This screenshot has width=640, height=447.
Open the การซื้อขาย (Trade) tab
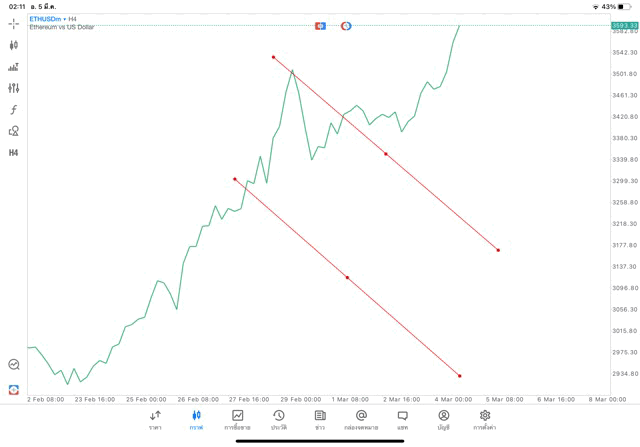238,419
